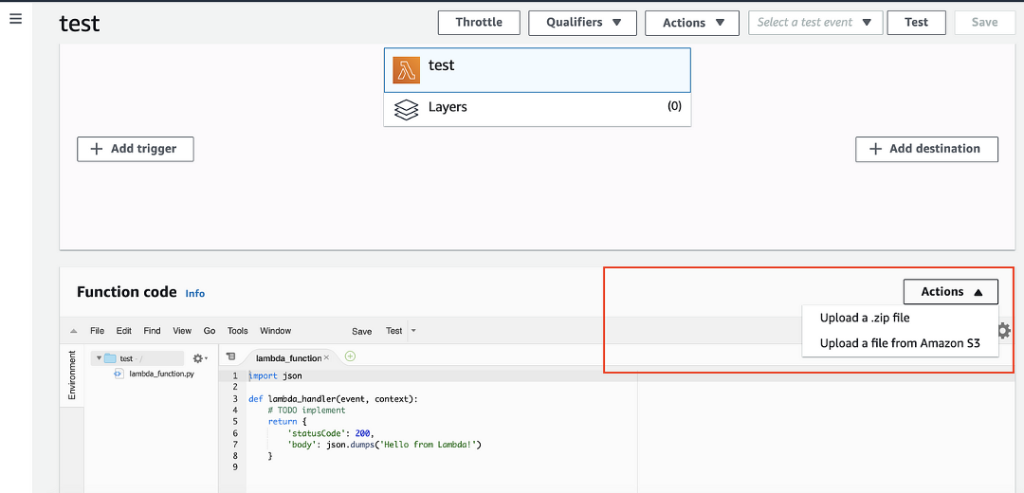The image size is (1024, 493).
Task: Open the Qualifiers dropdown
Action: (x=583, y=22)
